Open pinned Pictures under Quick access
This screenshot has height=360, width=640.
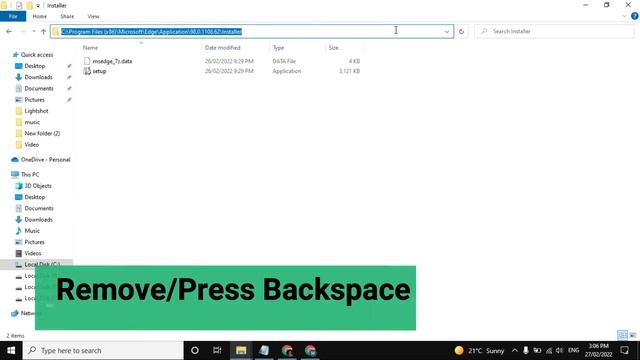coord(34,100)
